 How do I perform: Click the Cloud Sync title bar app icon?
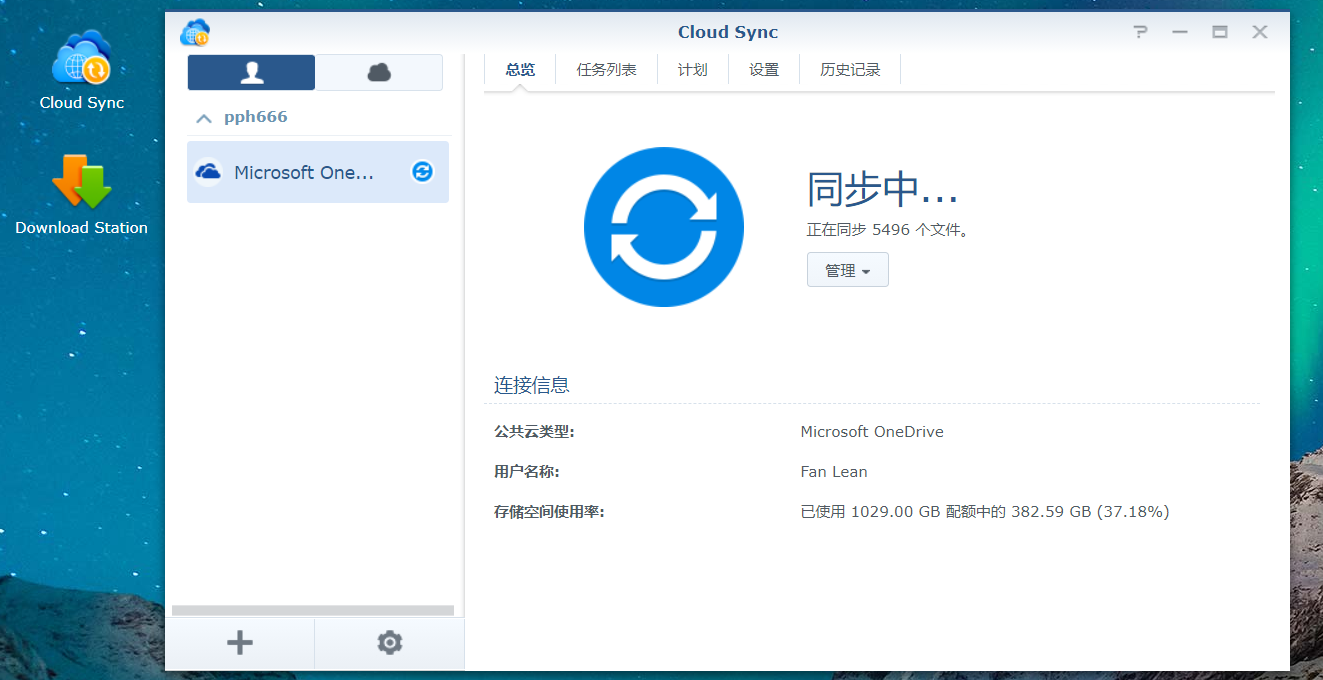(x=195, y=33)
